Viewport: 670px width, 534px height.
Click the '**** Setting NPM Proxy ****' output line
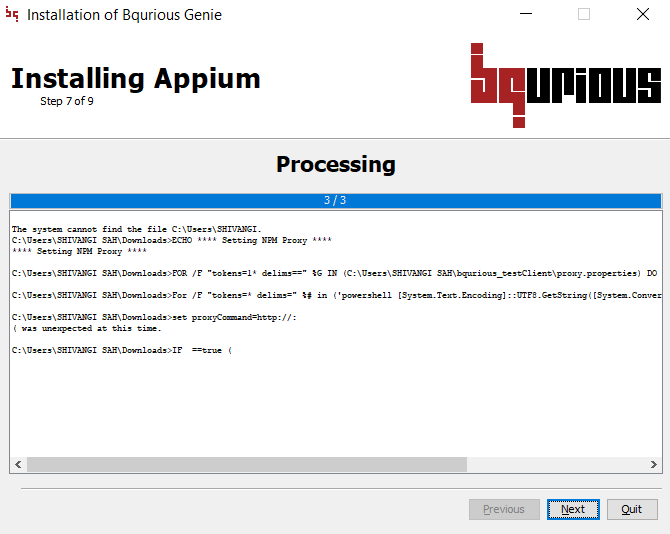[79, 251]
